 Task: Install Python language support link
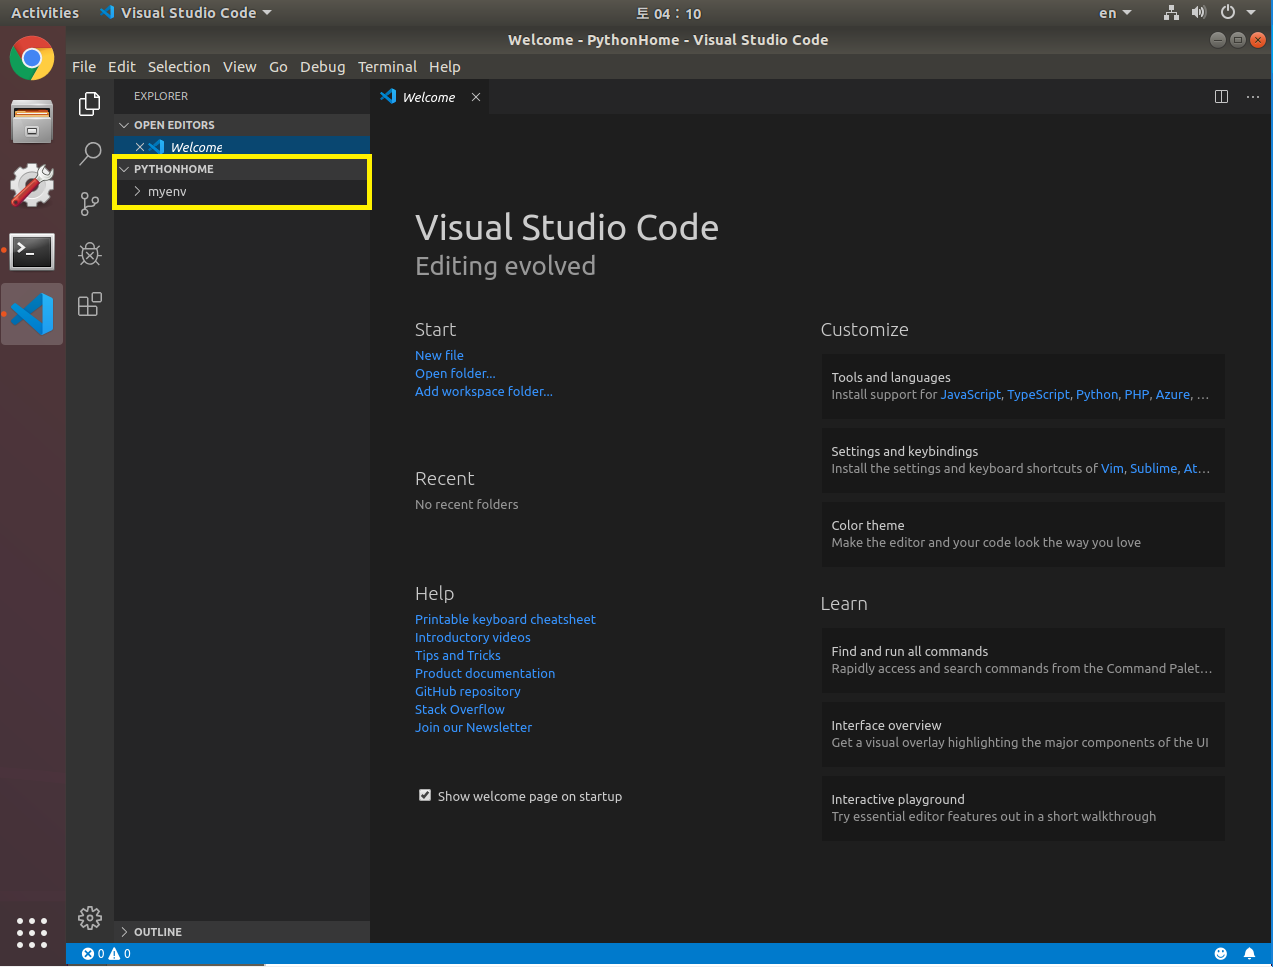[1097, 395]
